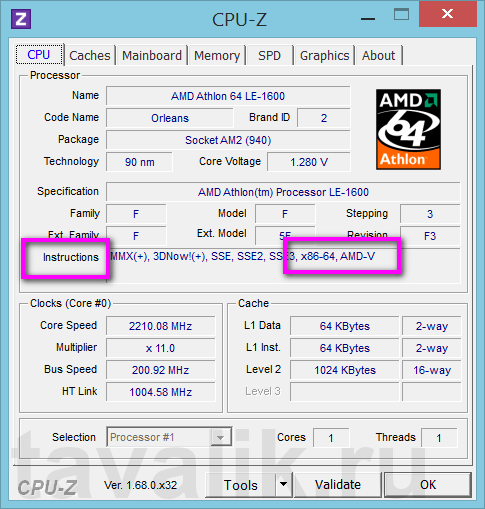Go to the SPD tab
Viewport: 485px width, 509px height.
[269, 55]
